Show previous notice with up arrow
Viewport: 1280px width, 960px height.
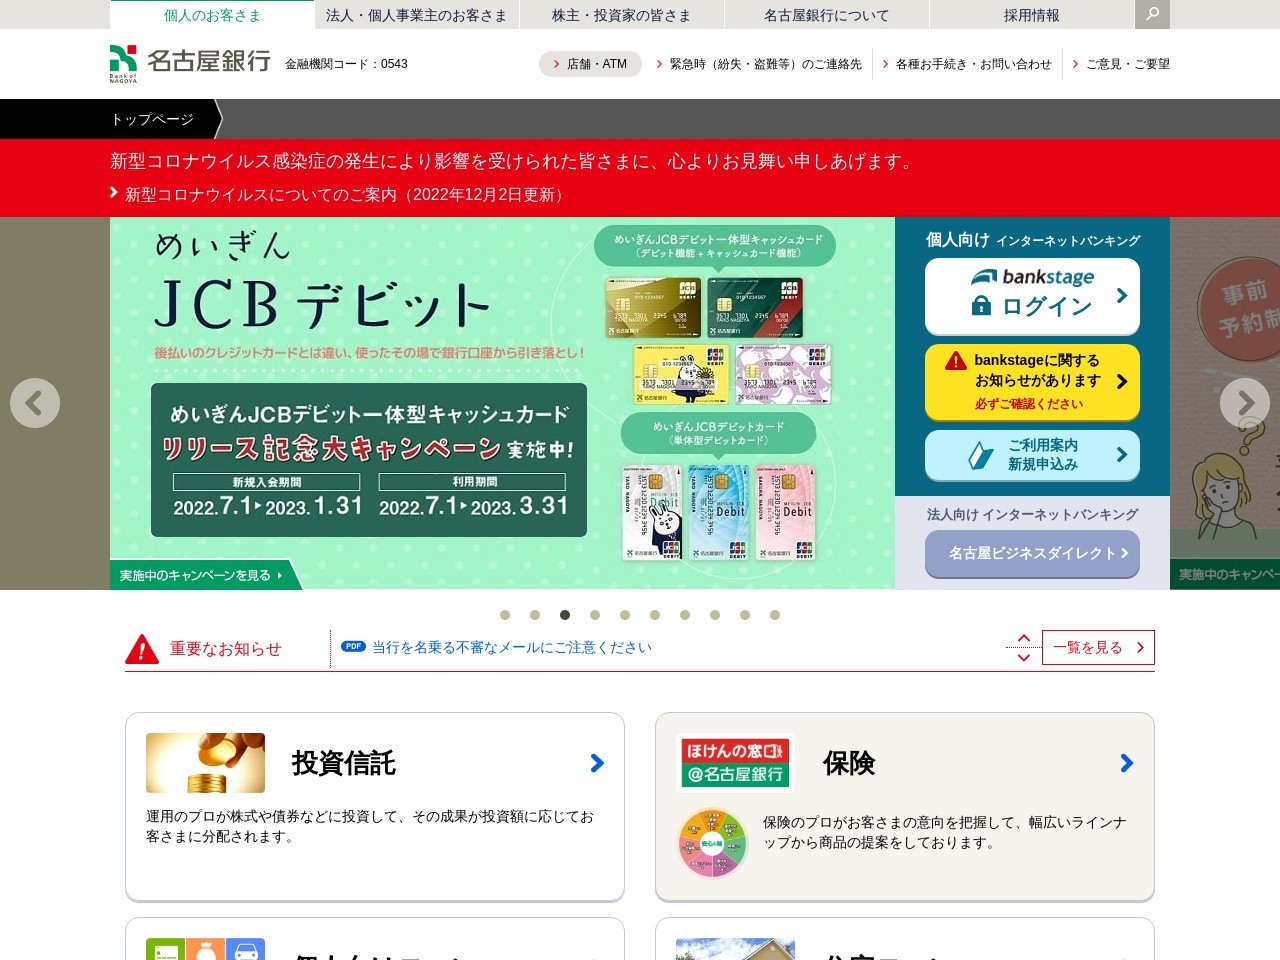click(1023, 638)
